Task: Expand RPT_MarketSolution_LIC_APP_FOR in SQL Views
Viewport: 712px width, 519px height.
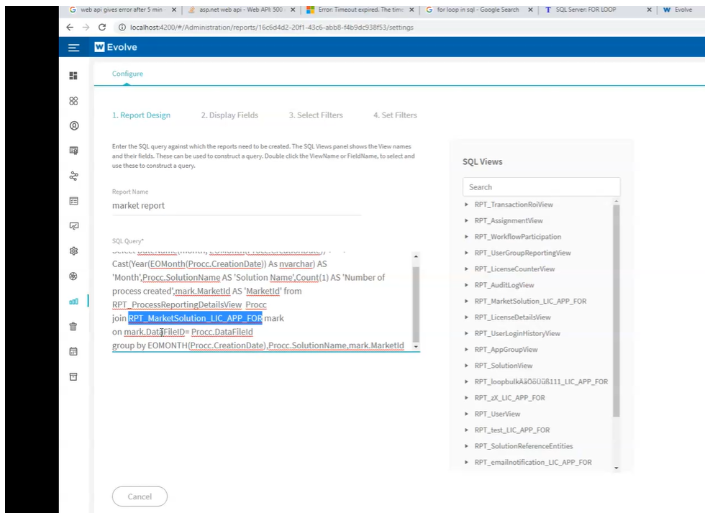Action: (x=467, y=301)
